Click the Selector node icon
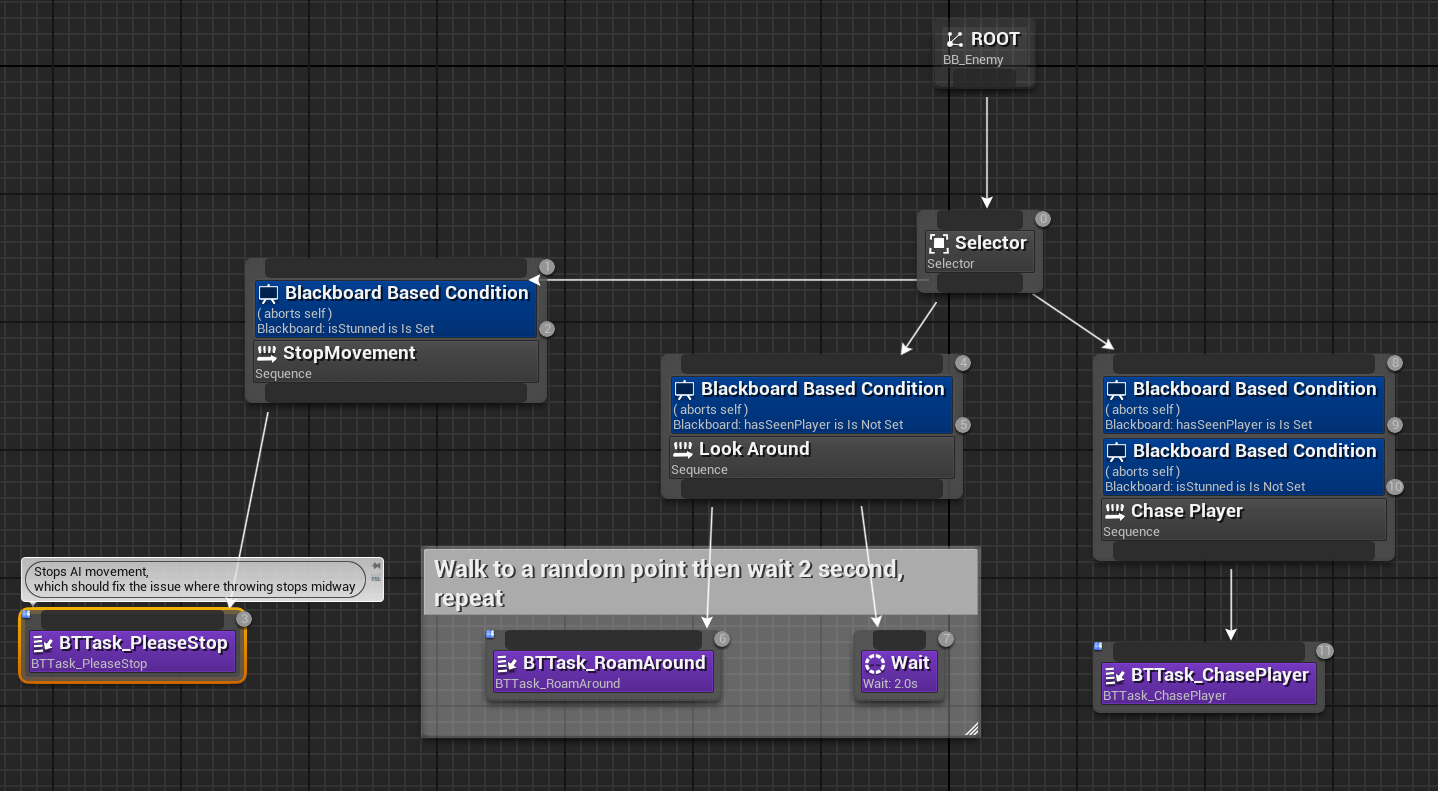 (938, 243)
